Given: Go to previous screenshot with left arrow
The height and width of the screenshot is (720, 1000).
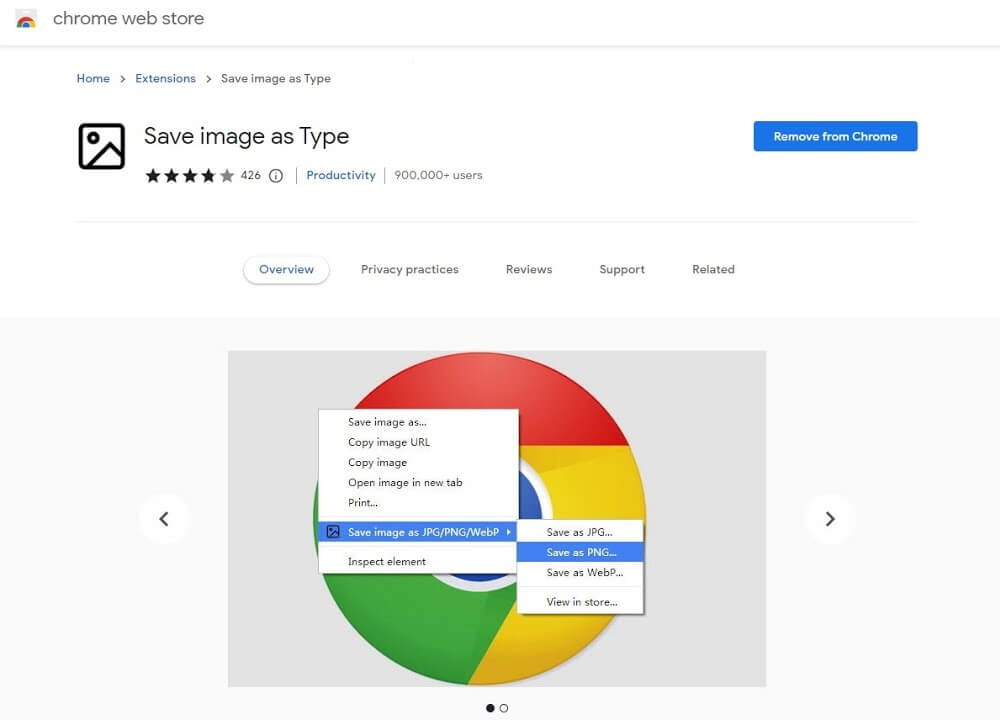Looking at the screenshot, I should point(164,518).
